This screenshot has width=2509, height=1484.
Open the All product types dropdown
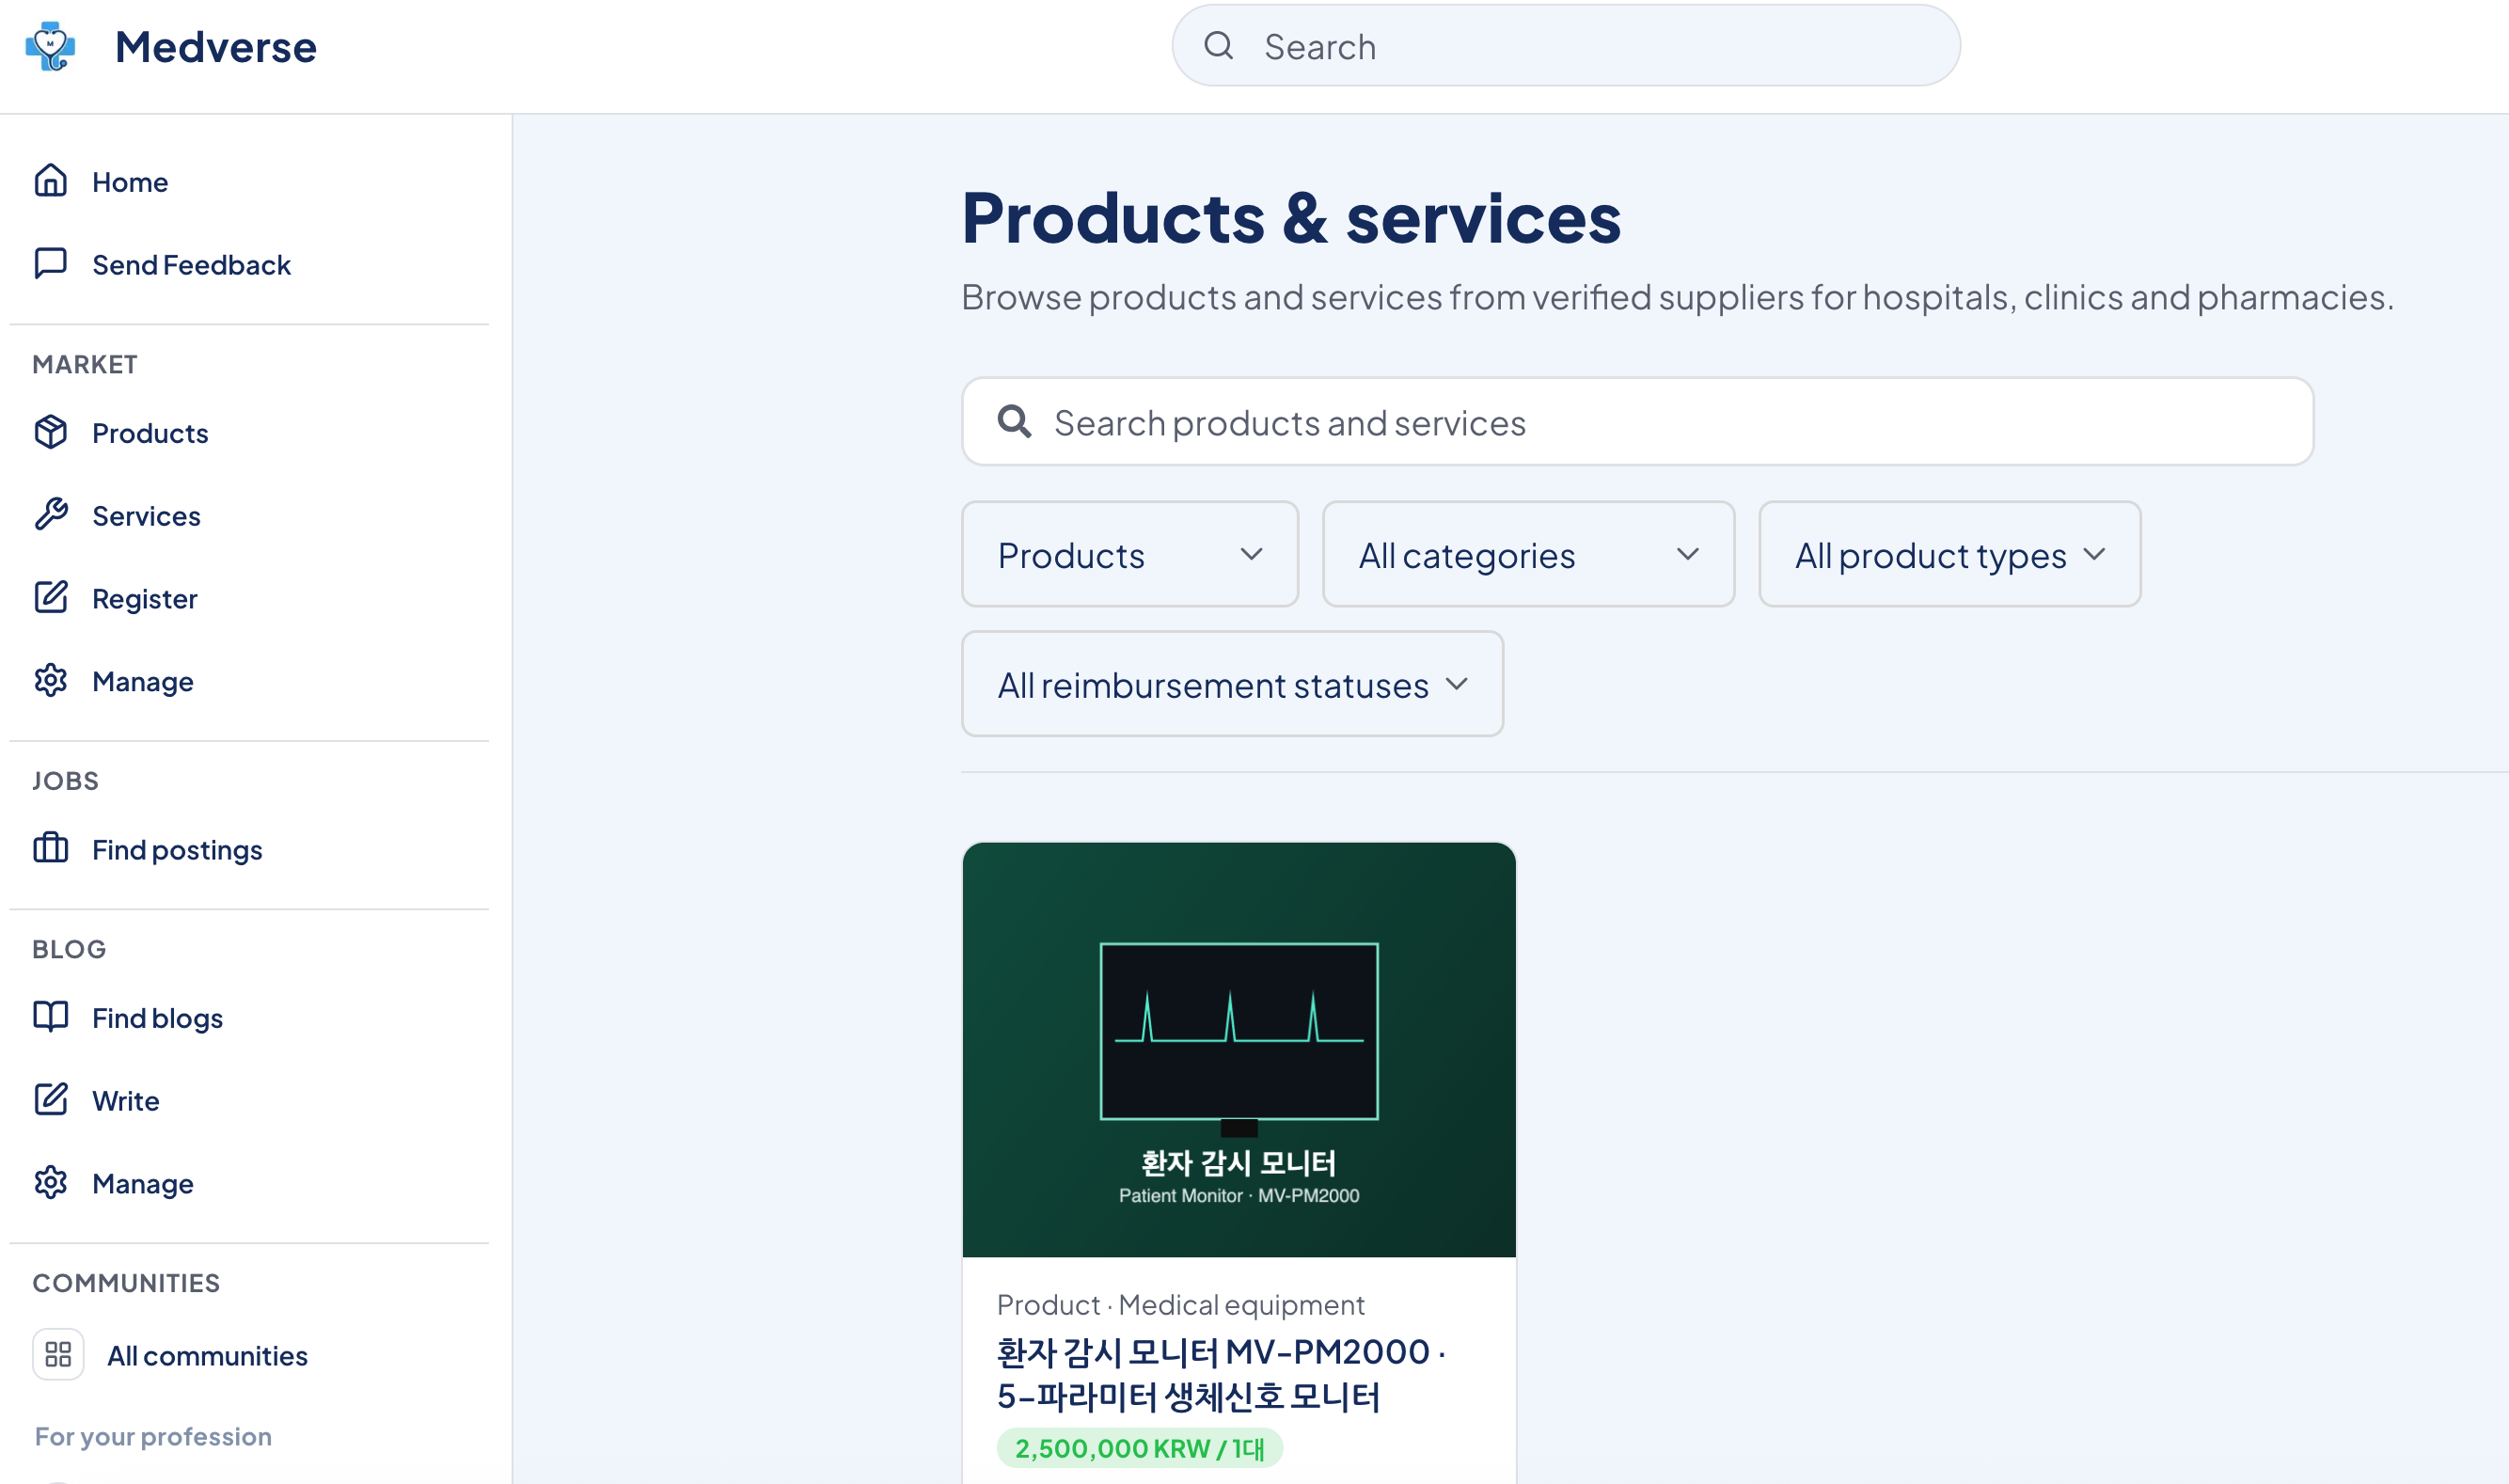pos(1949,555)
